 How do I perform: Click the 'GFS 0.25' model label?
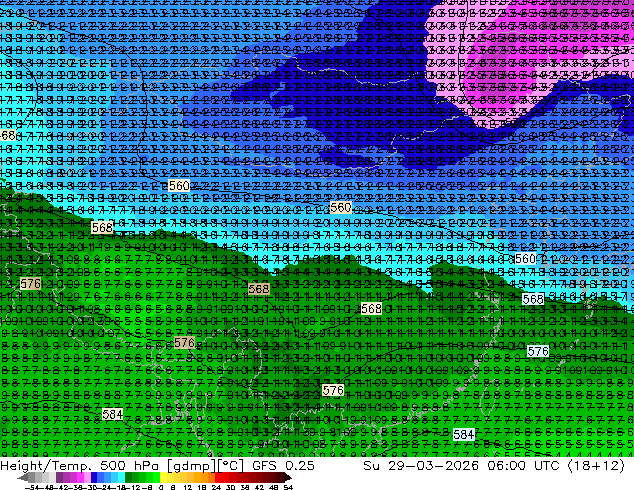coord(283,465)
